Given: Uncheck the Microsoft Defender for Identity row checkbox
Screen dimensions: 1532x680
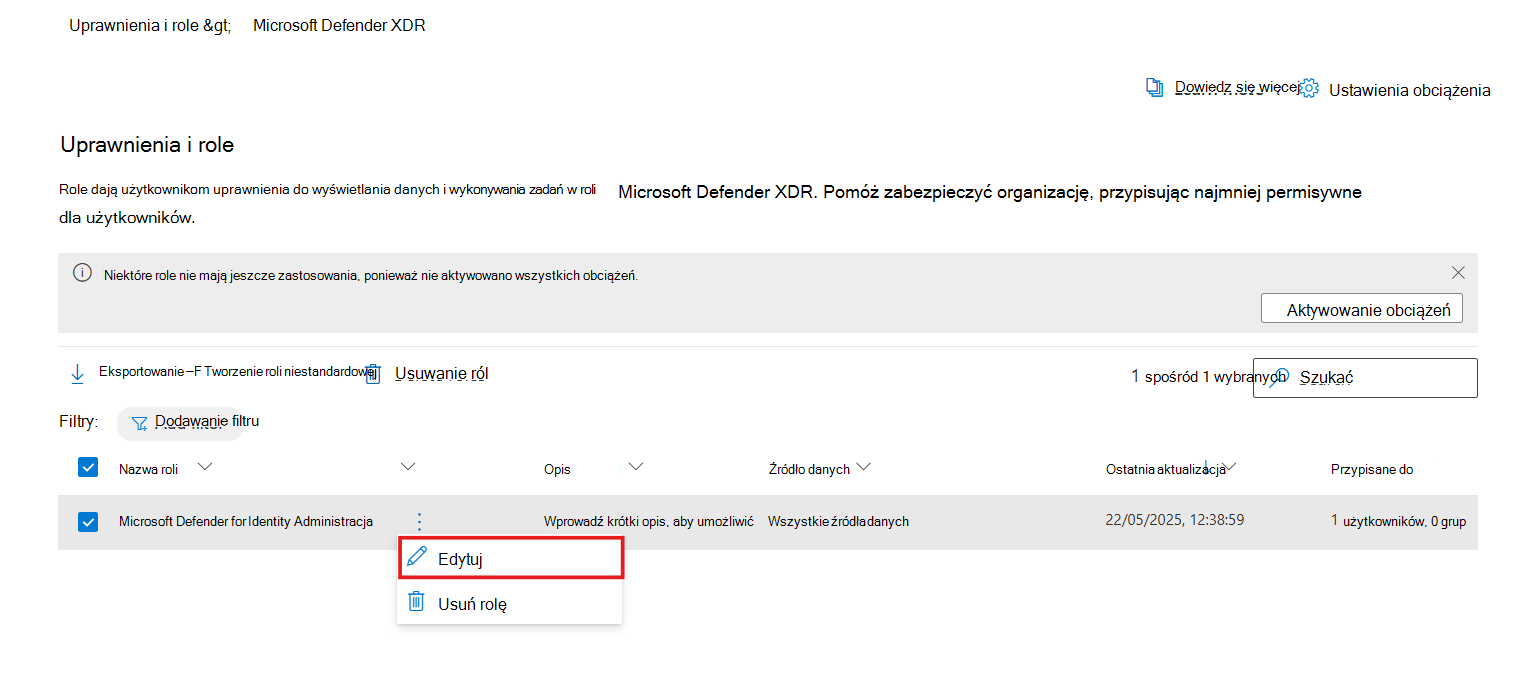Looking at the screenshot, I should 89,521.
